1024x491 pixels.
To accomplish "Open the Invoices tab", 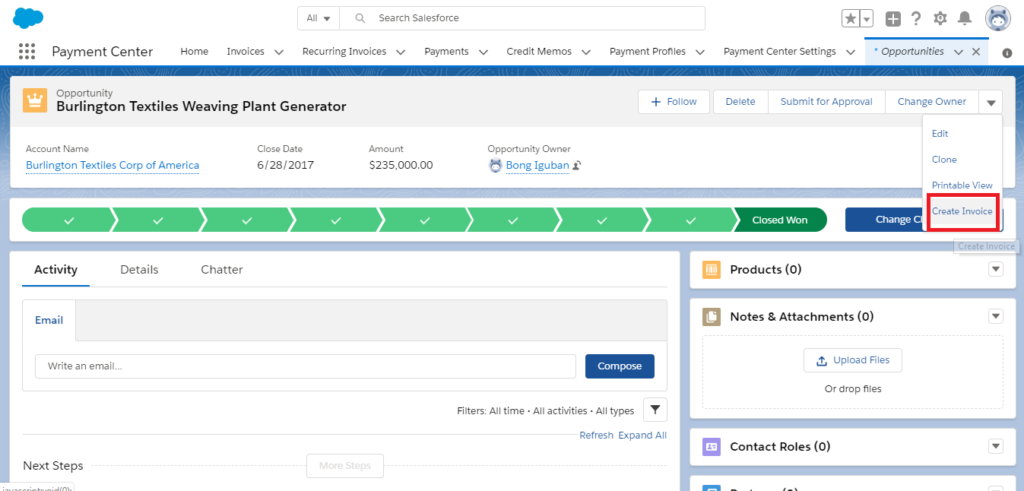I will 246,52.
